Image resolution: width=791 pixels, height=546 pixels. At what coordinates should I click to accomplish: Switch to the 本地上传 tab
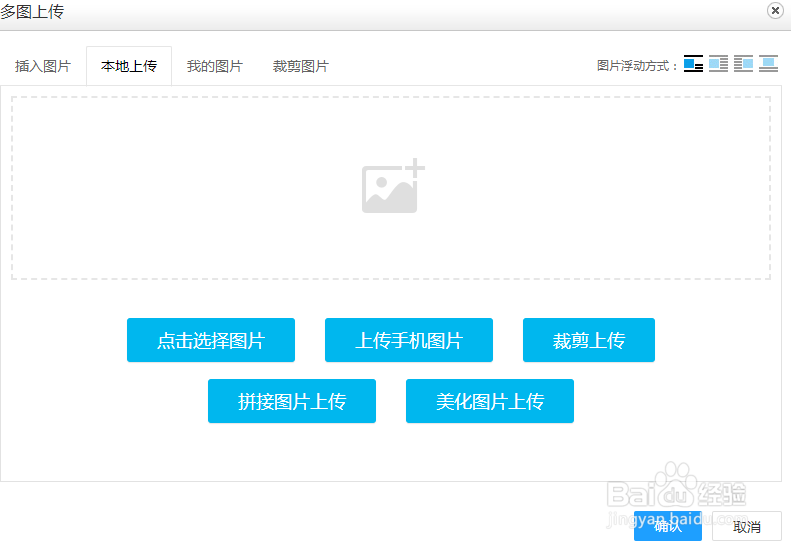129,66
